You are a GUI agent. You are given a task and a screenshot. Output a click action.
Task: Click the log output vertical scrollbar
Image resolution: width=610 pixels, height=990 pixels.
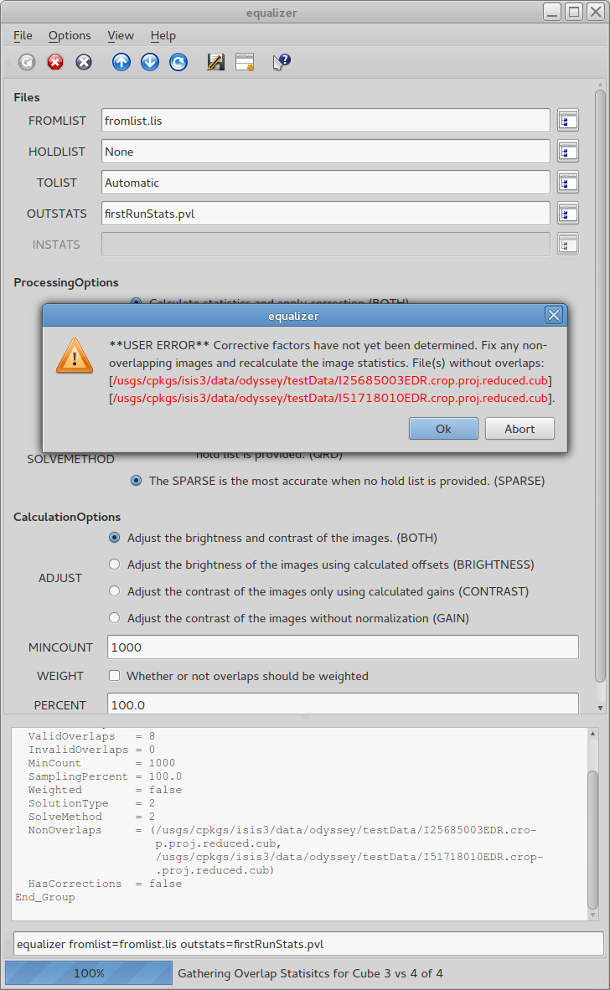tap(593, 820)
